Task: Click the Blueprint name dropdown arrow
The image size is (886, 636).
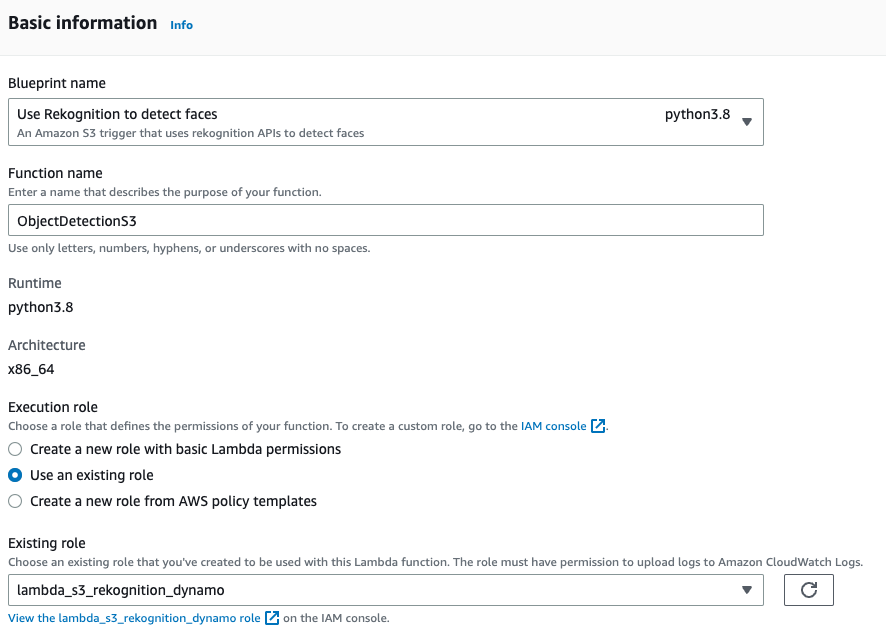Action: tap(748, 123)
